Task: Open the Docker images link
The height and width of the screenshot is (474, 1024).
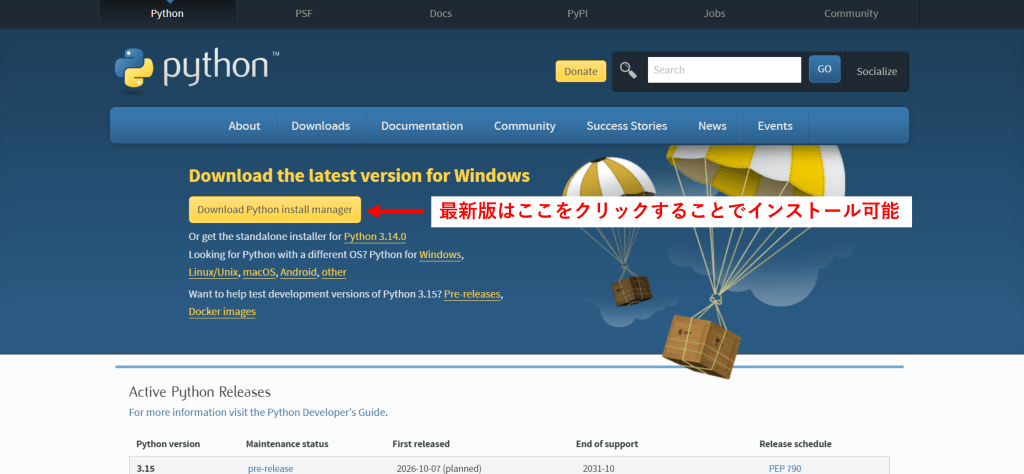Action: click(222, 312)
